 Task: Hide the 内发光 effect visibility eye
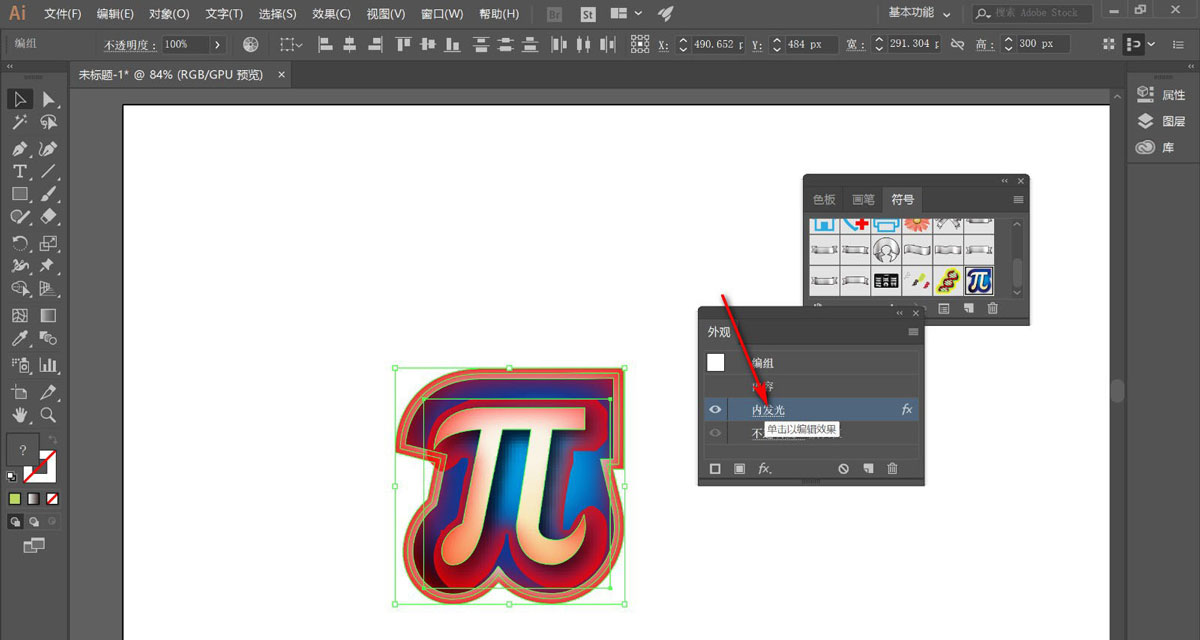[x=715, y=409]
